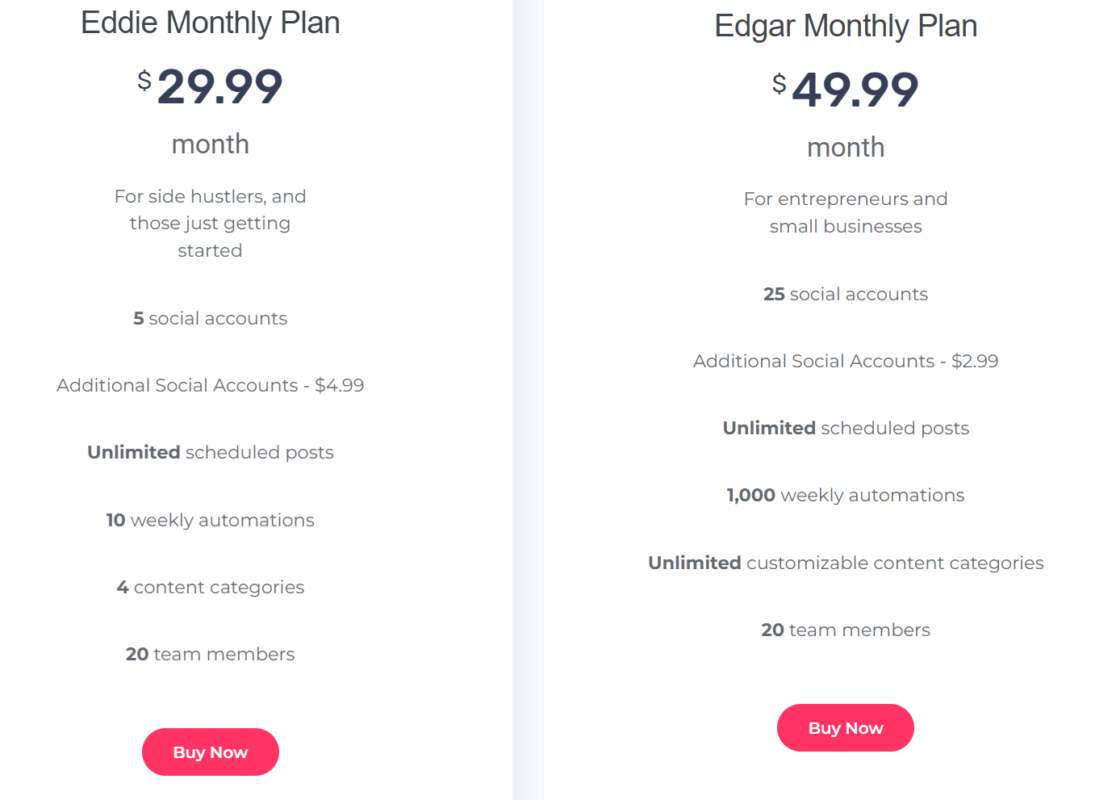
Task: Click 'Unlimited scheduled posts' in Edgar plan
Action: (x=846, y=428)
